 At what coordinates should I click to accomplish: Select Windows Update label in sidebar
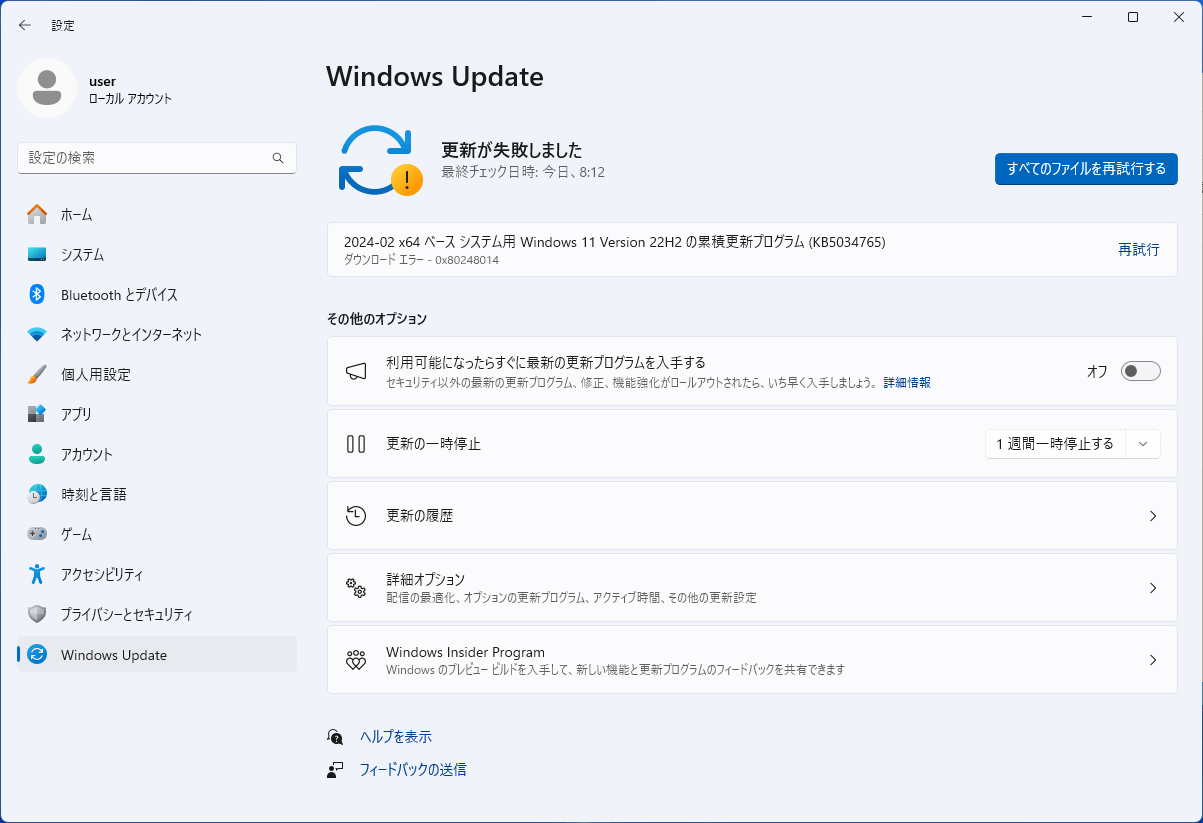114,655
